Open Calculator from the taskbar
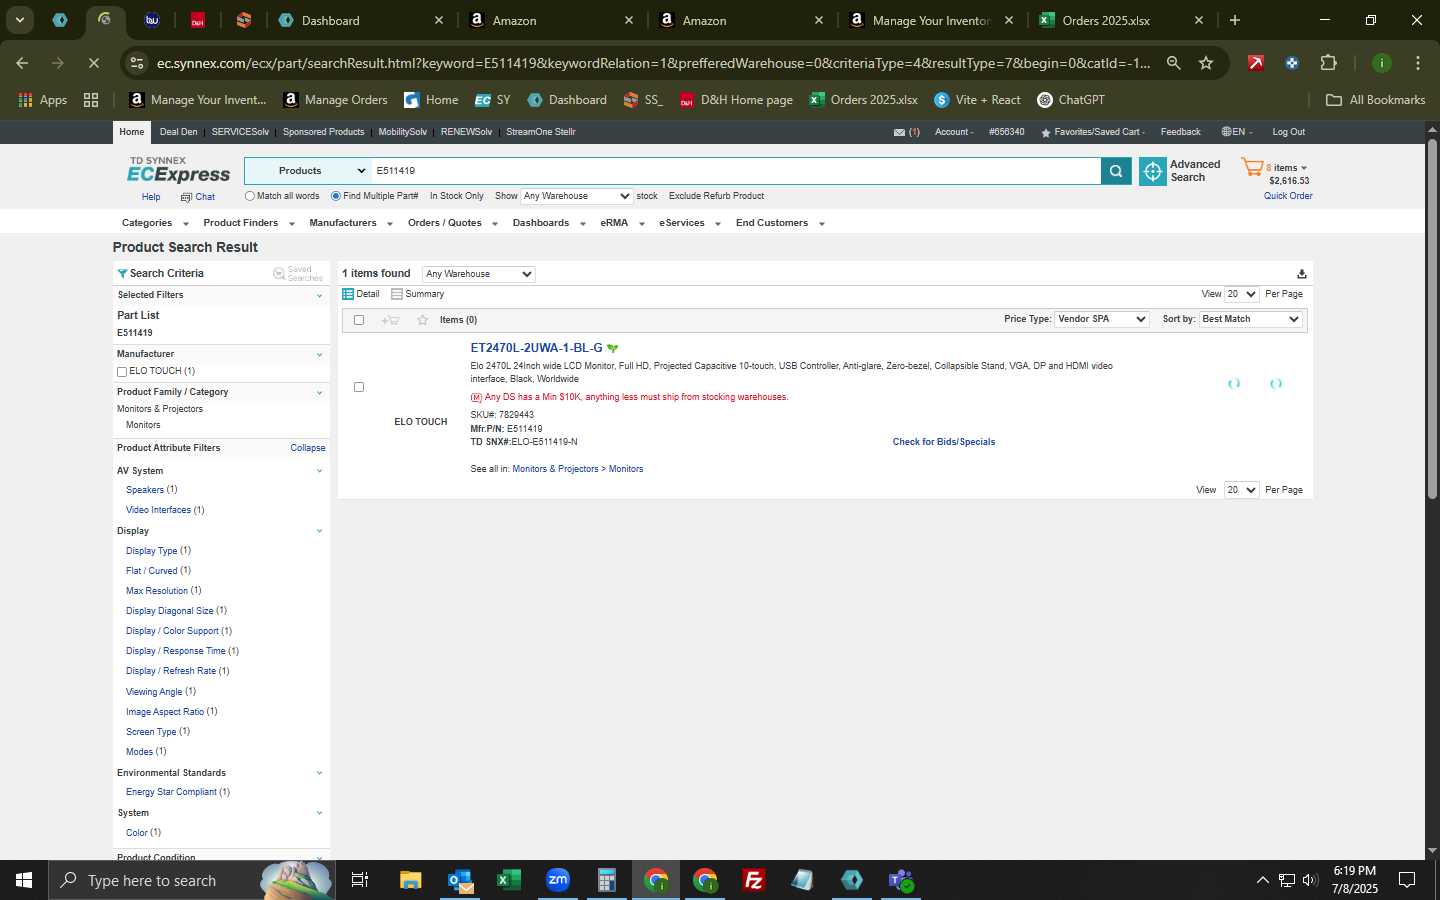 point(607,880)
